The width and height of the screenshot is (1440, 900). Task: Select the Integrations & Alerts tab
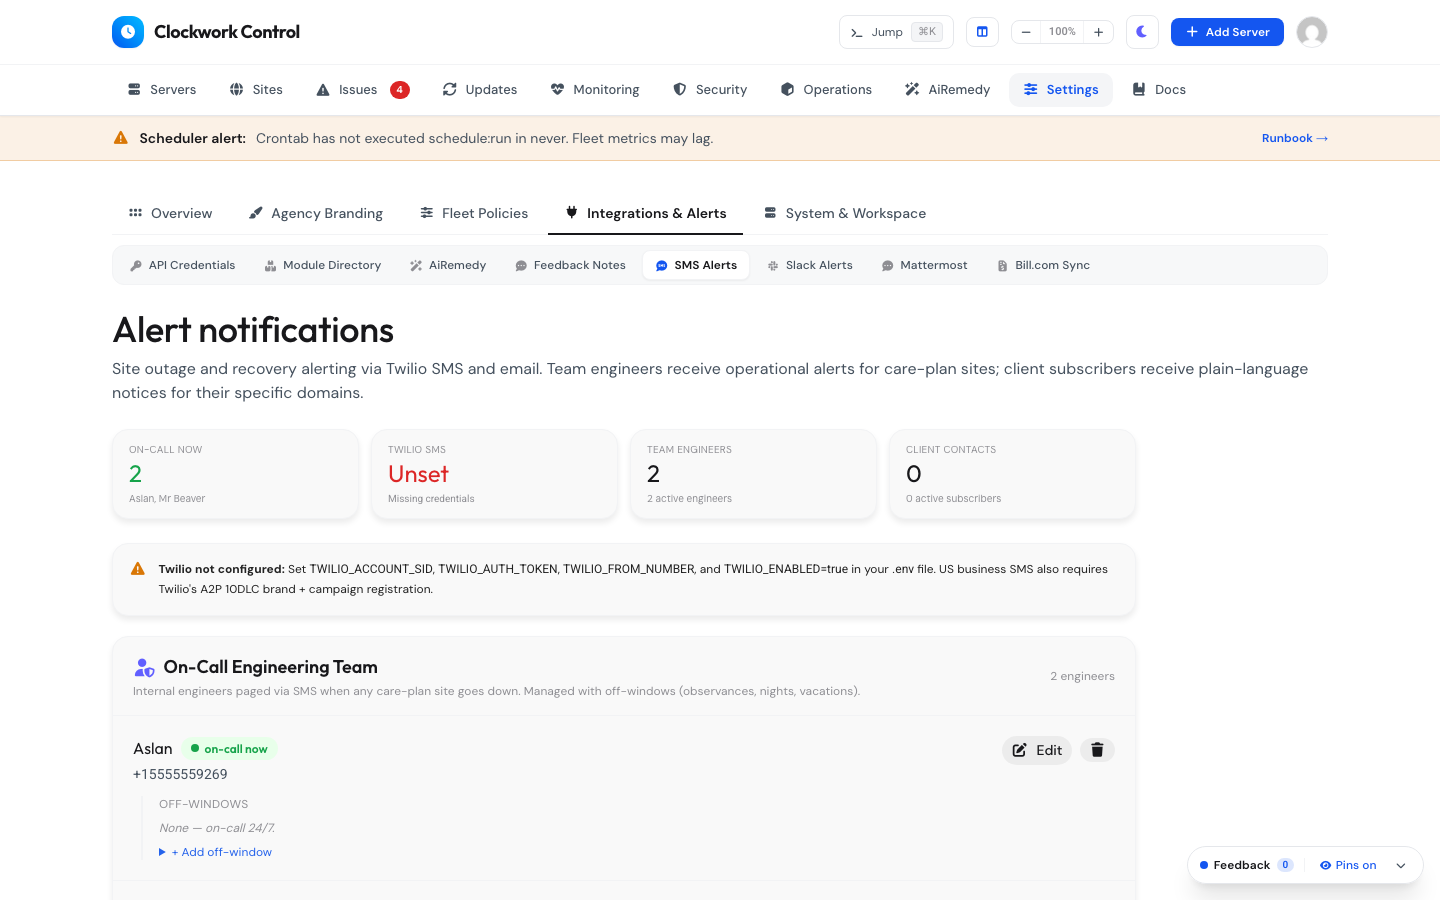[646, 213]
